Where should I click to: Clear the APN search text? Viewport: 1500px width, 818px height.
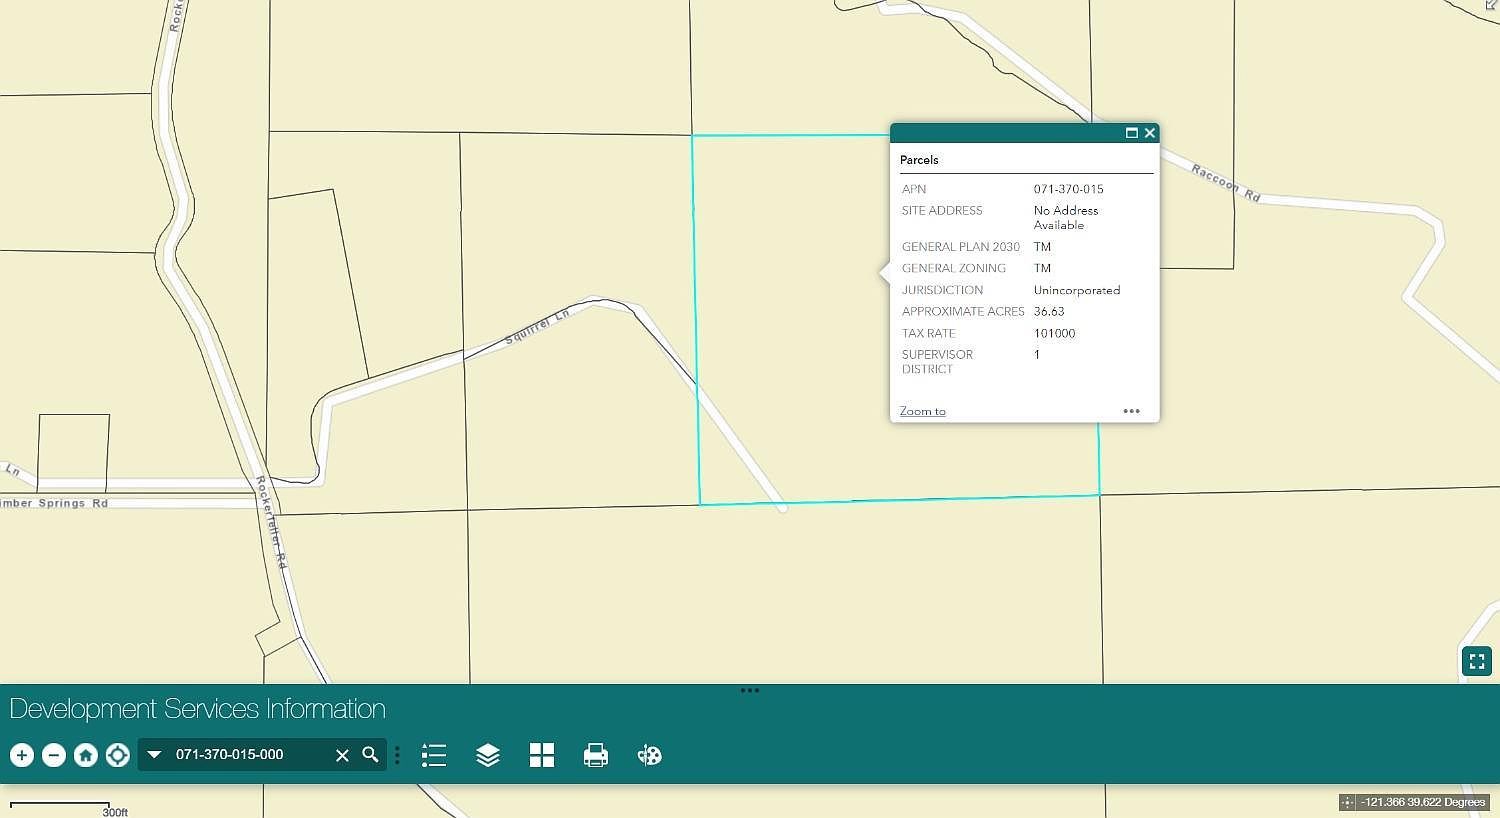(x=342, y=755)
